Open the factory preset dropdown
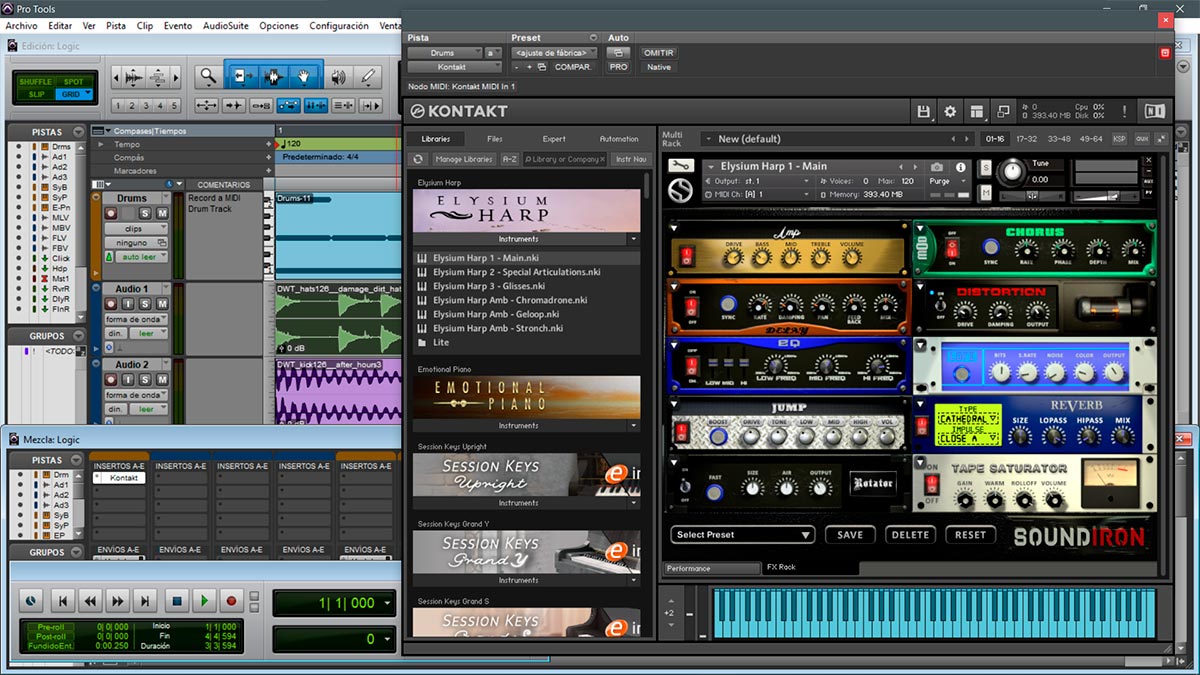Screen dimensions: 1200x675 click(554, 53)
